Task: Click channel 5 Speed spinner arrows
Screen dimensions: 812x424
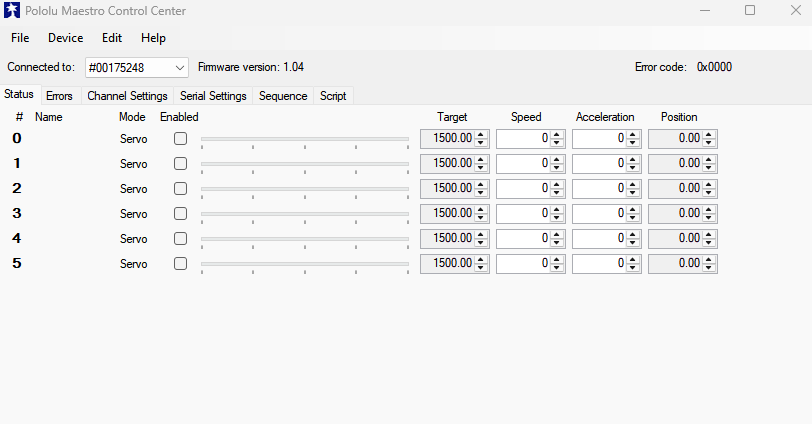Action: pyautogui.click(x=557, y=264)
